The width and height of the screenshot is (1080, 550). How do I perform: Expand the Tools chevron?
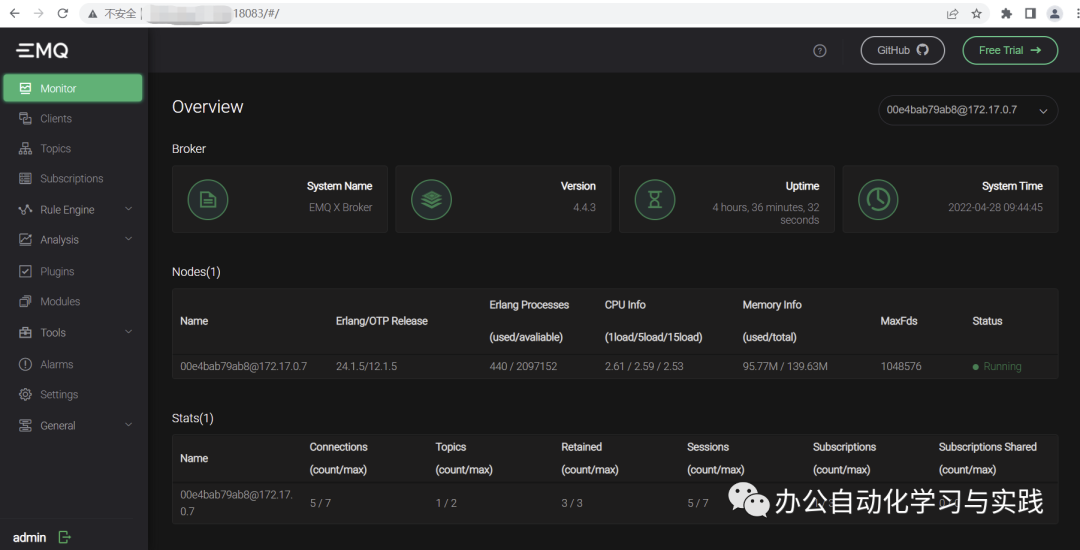[x=128, y=332]
